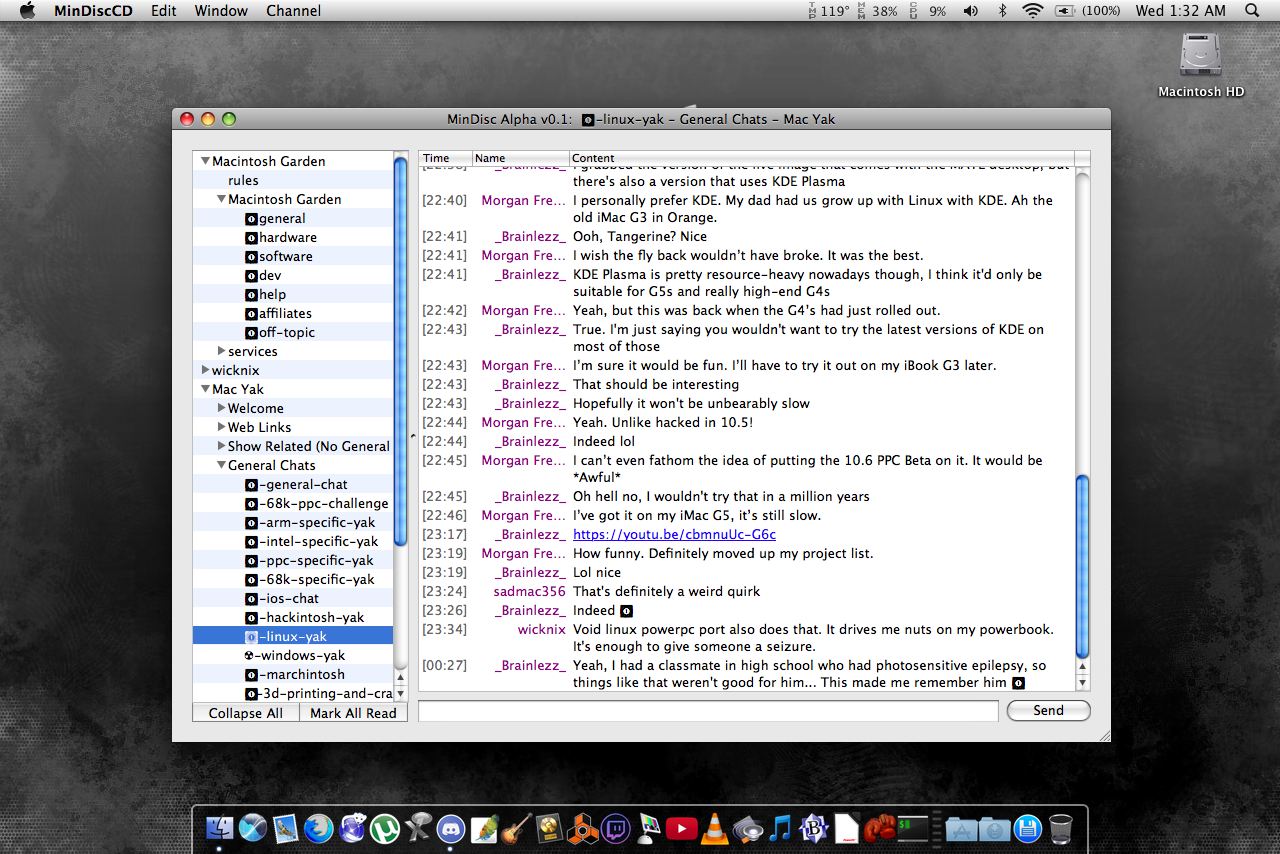Select the -ppc-specific-yak channel

coord(309,560)
